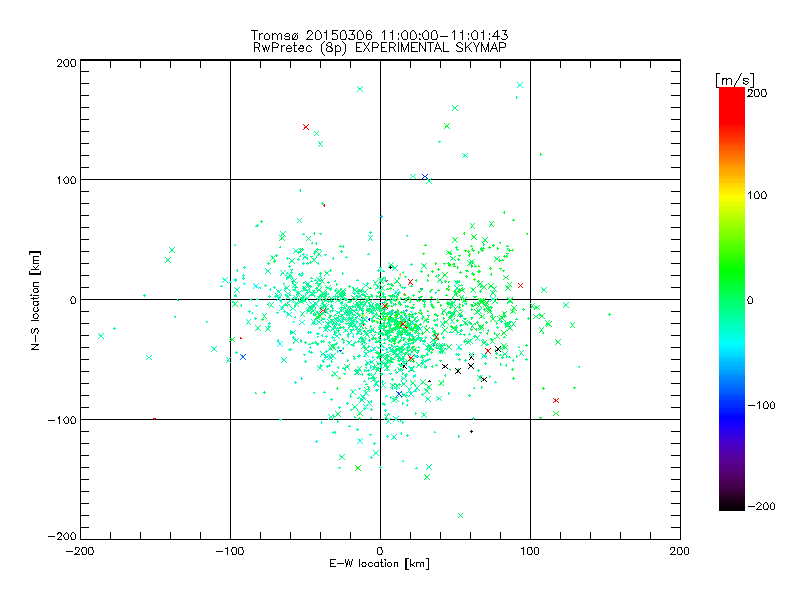Click the N-S axis tick label "100"
800x600 pixels.
[66, 180]
